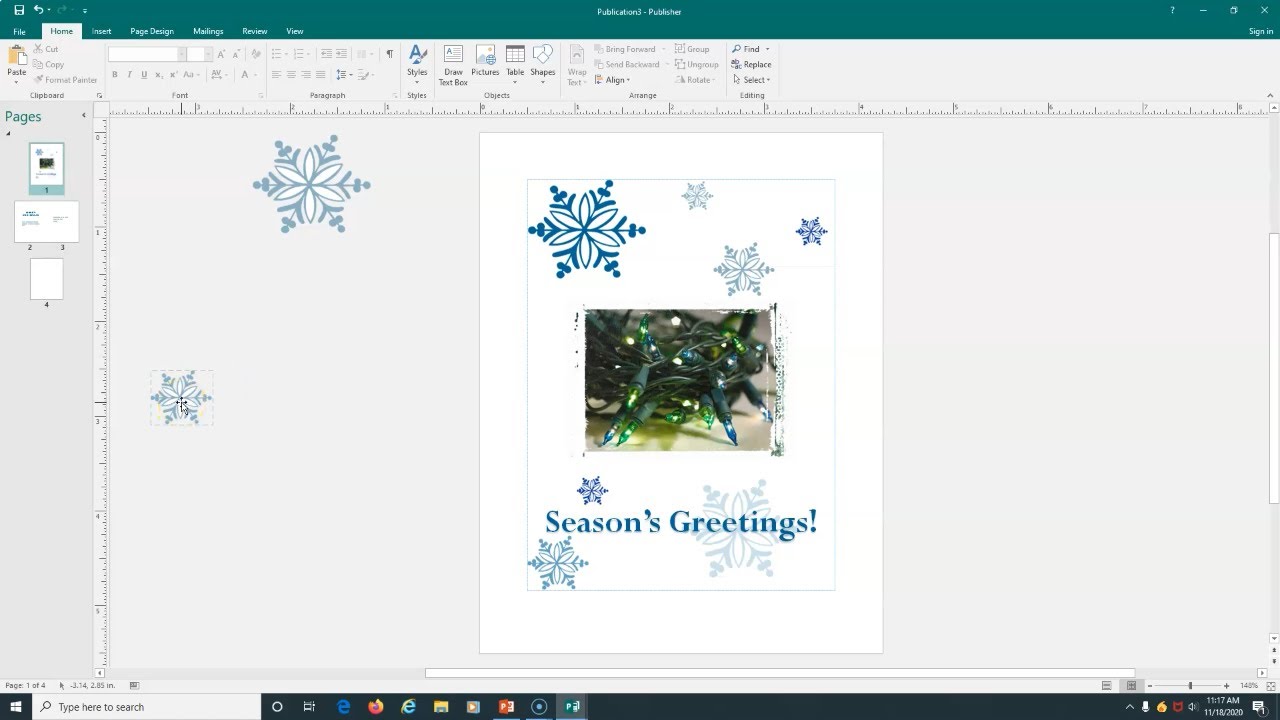
Task: Click the Format Painter tool
Action: pos(65,80)
